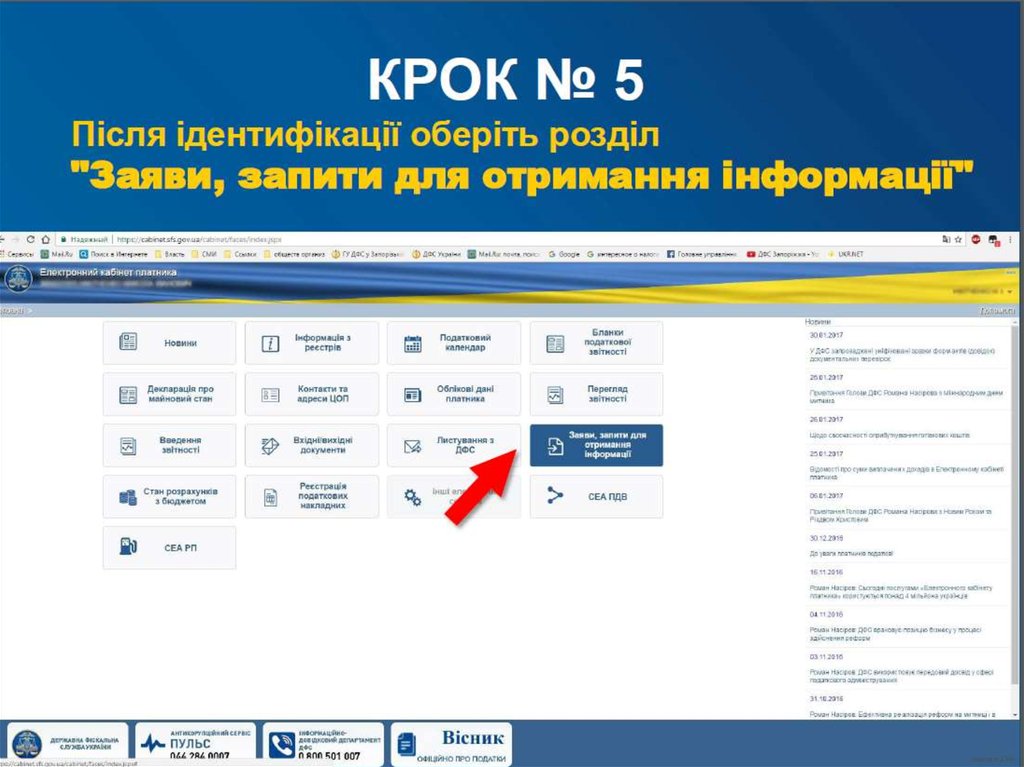Image resolution: width=1024 pixels, height=767 pixels.
Task: Open news Відомості про суми виплачених доходів
Action: click(x=906, y=473)
